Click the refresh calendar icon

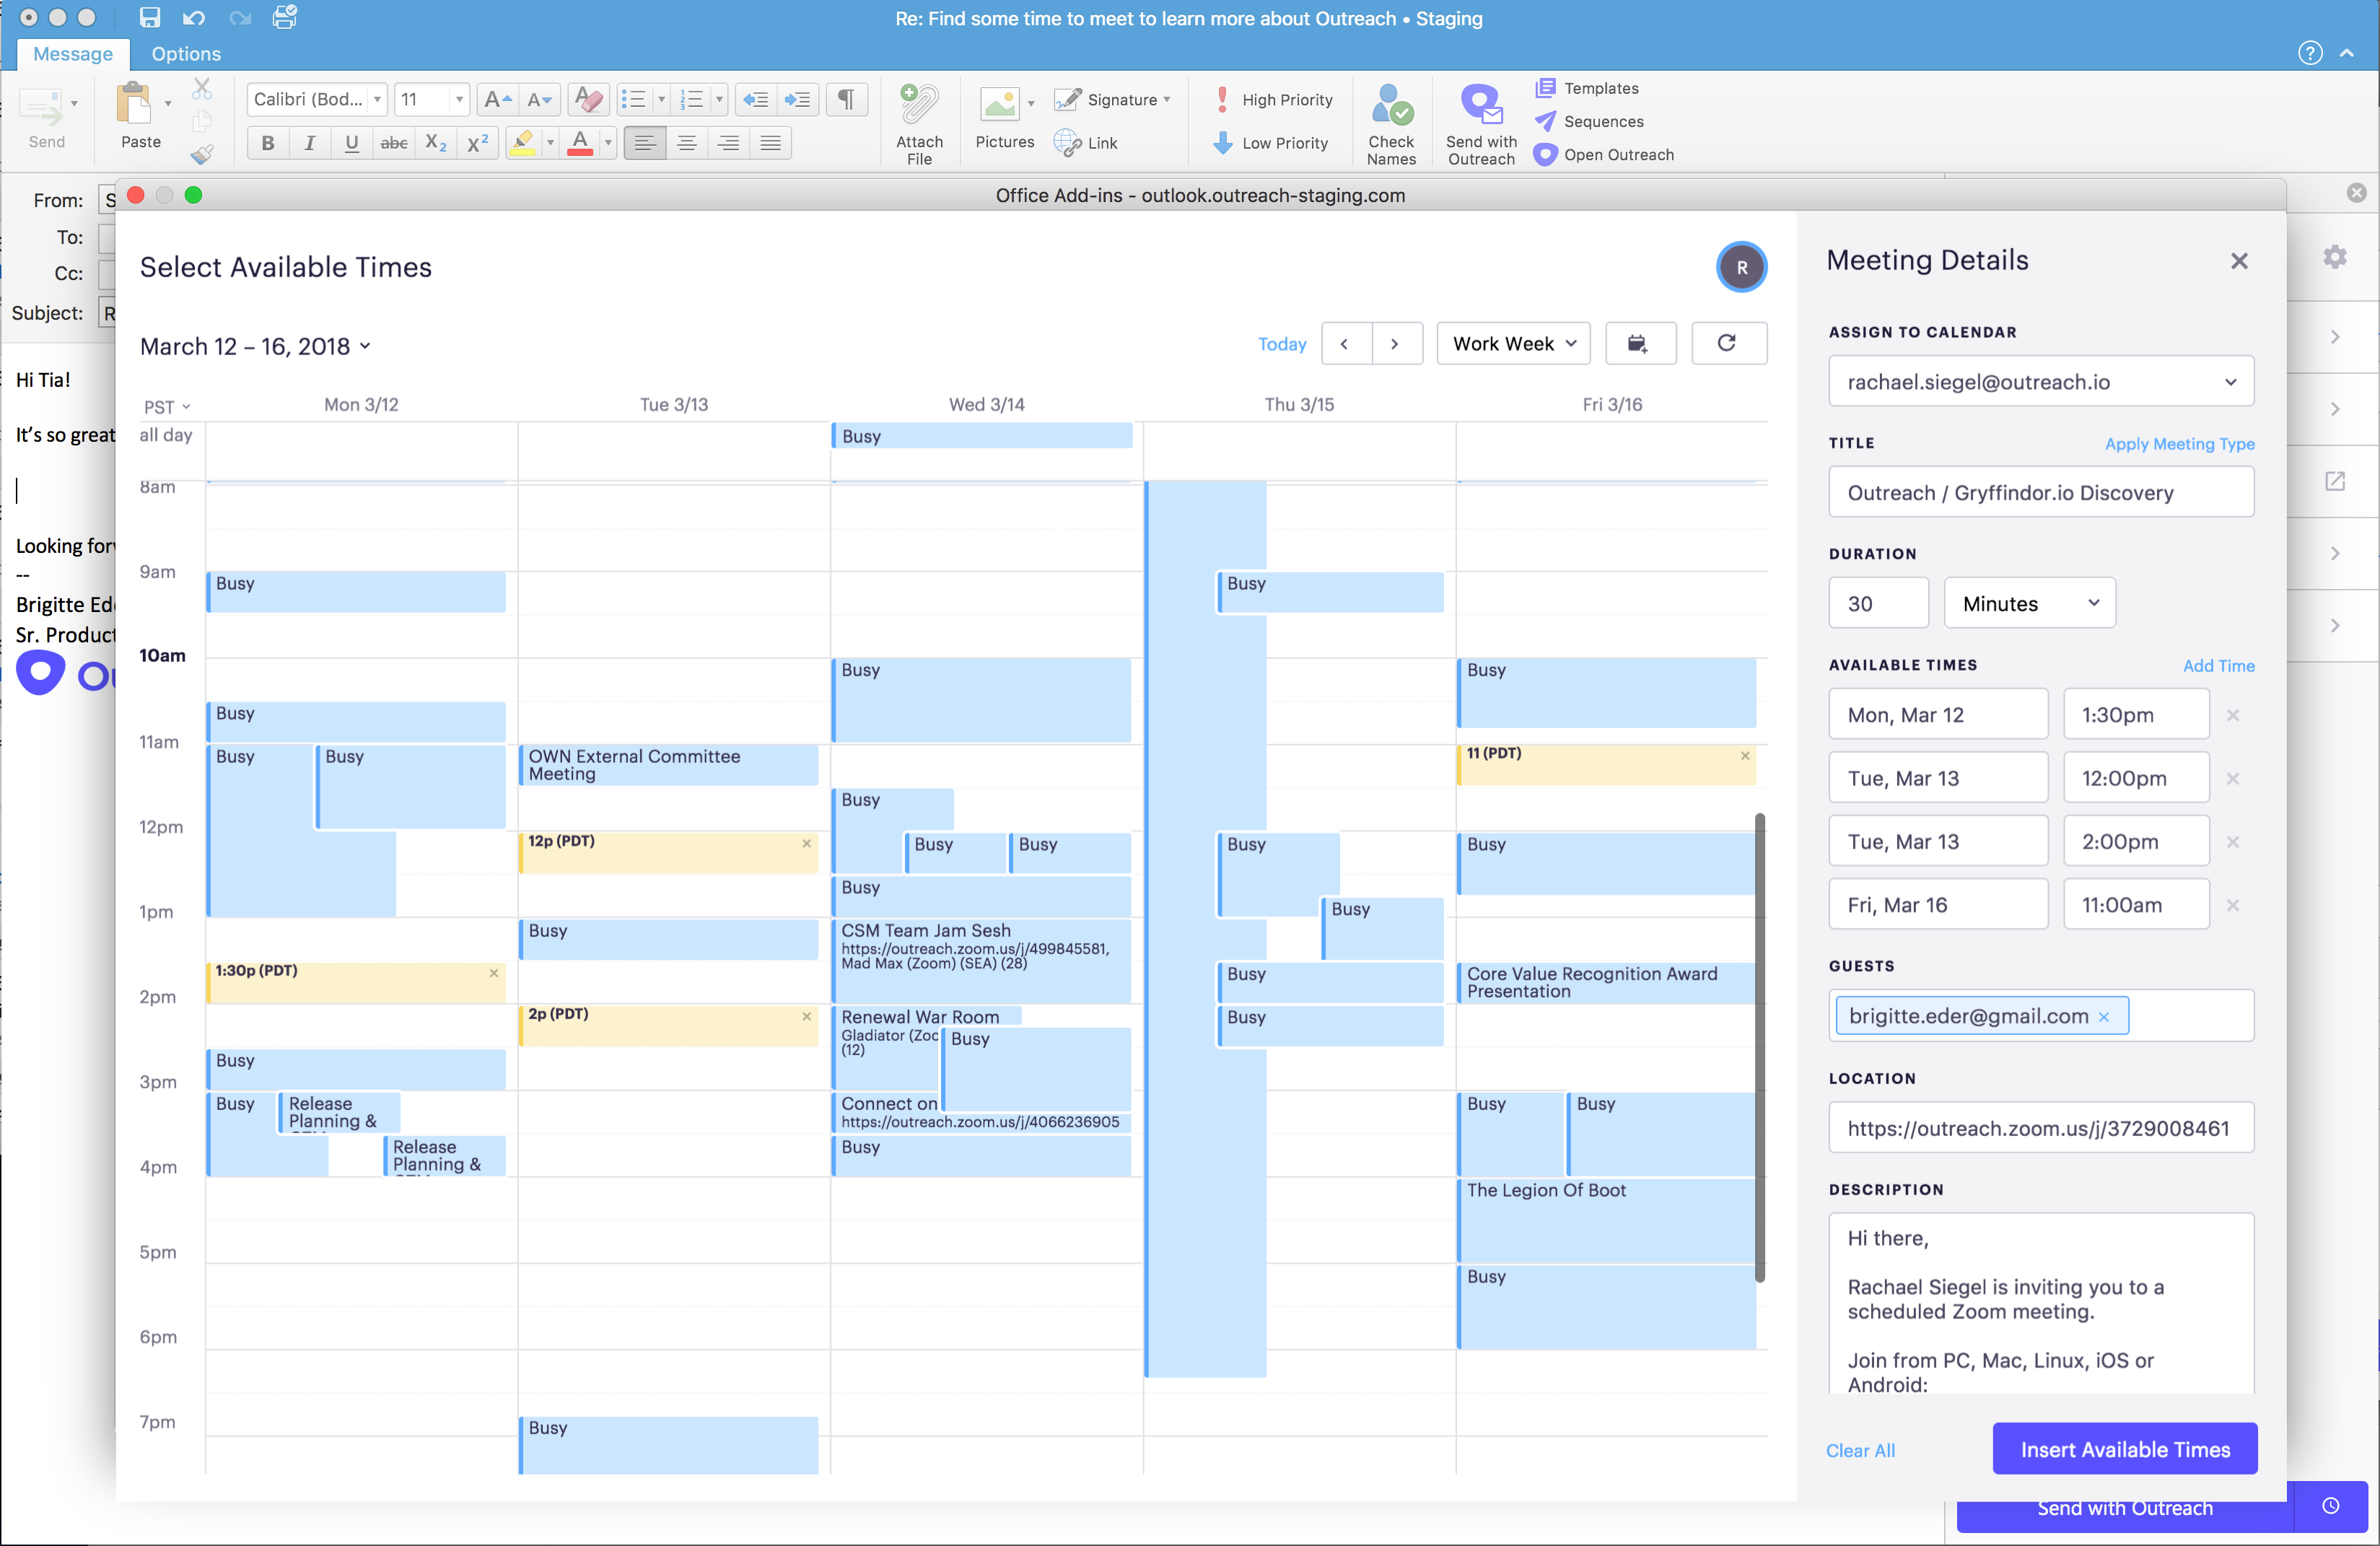click(x=1726, y=343)
